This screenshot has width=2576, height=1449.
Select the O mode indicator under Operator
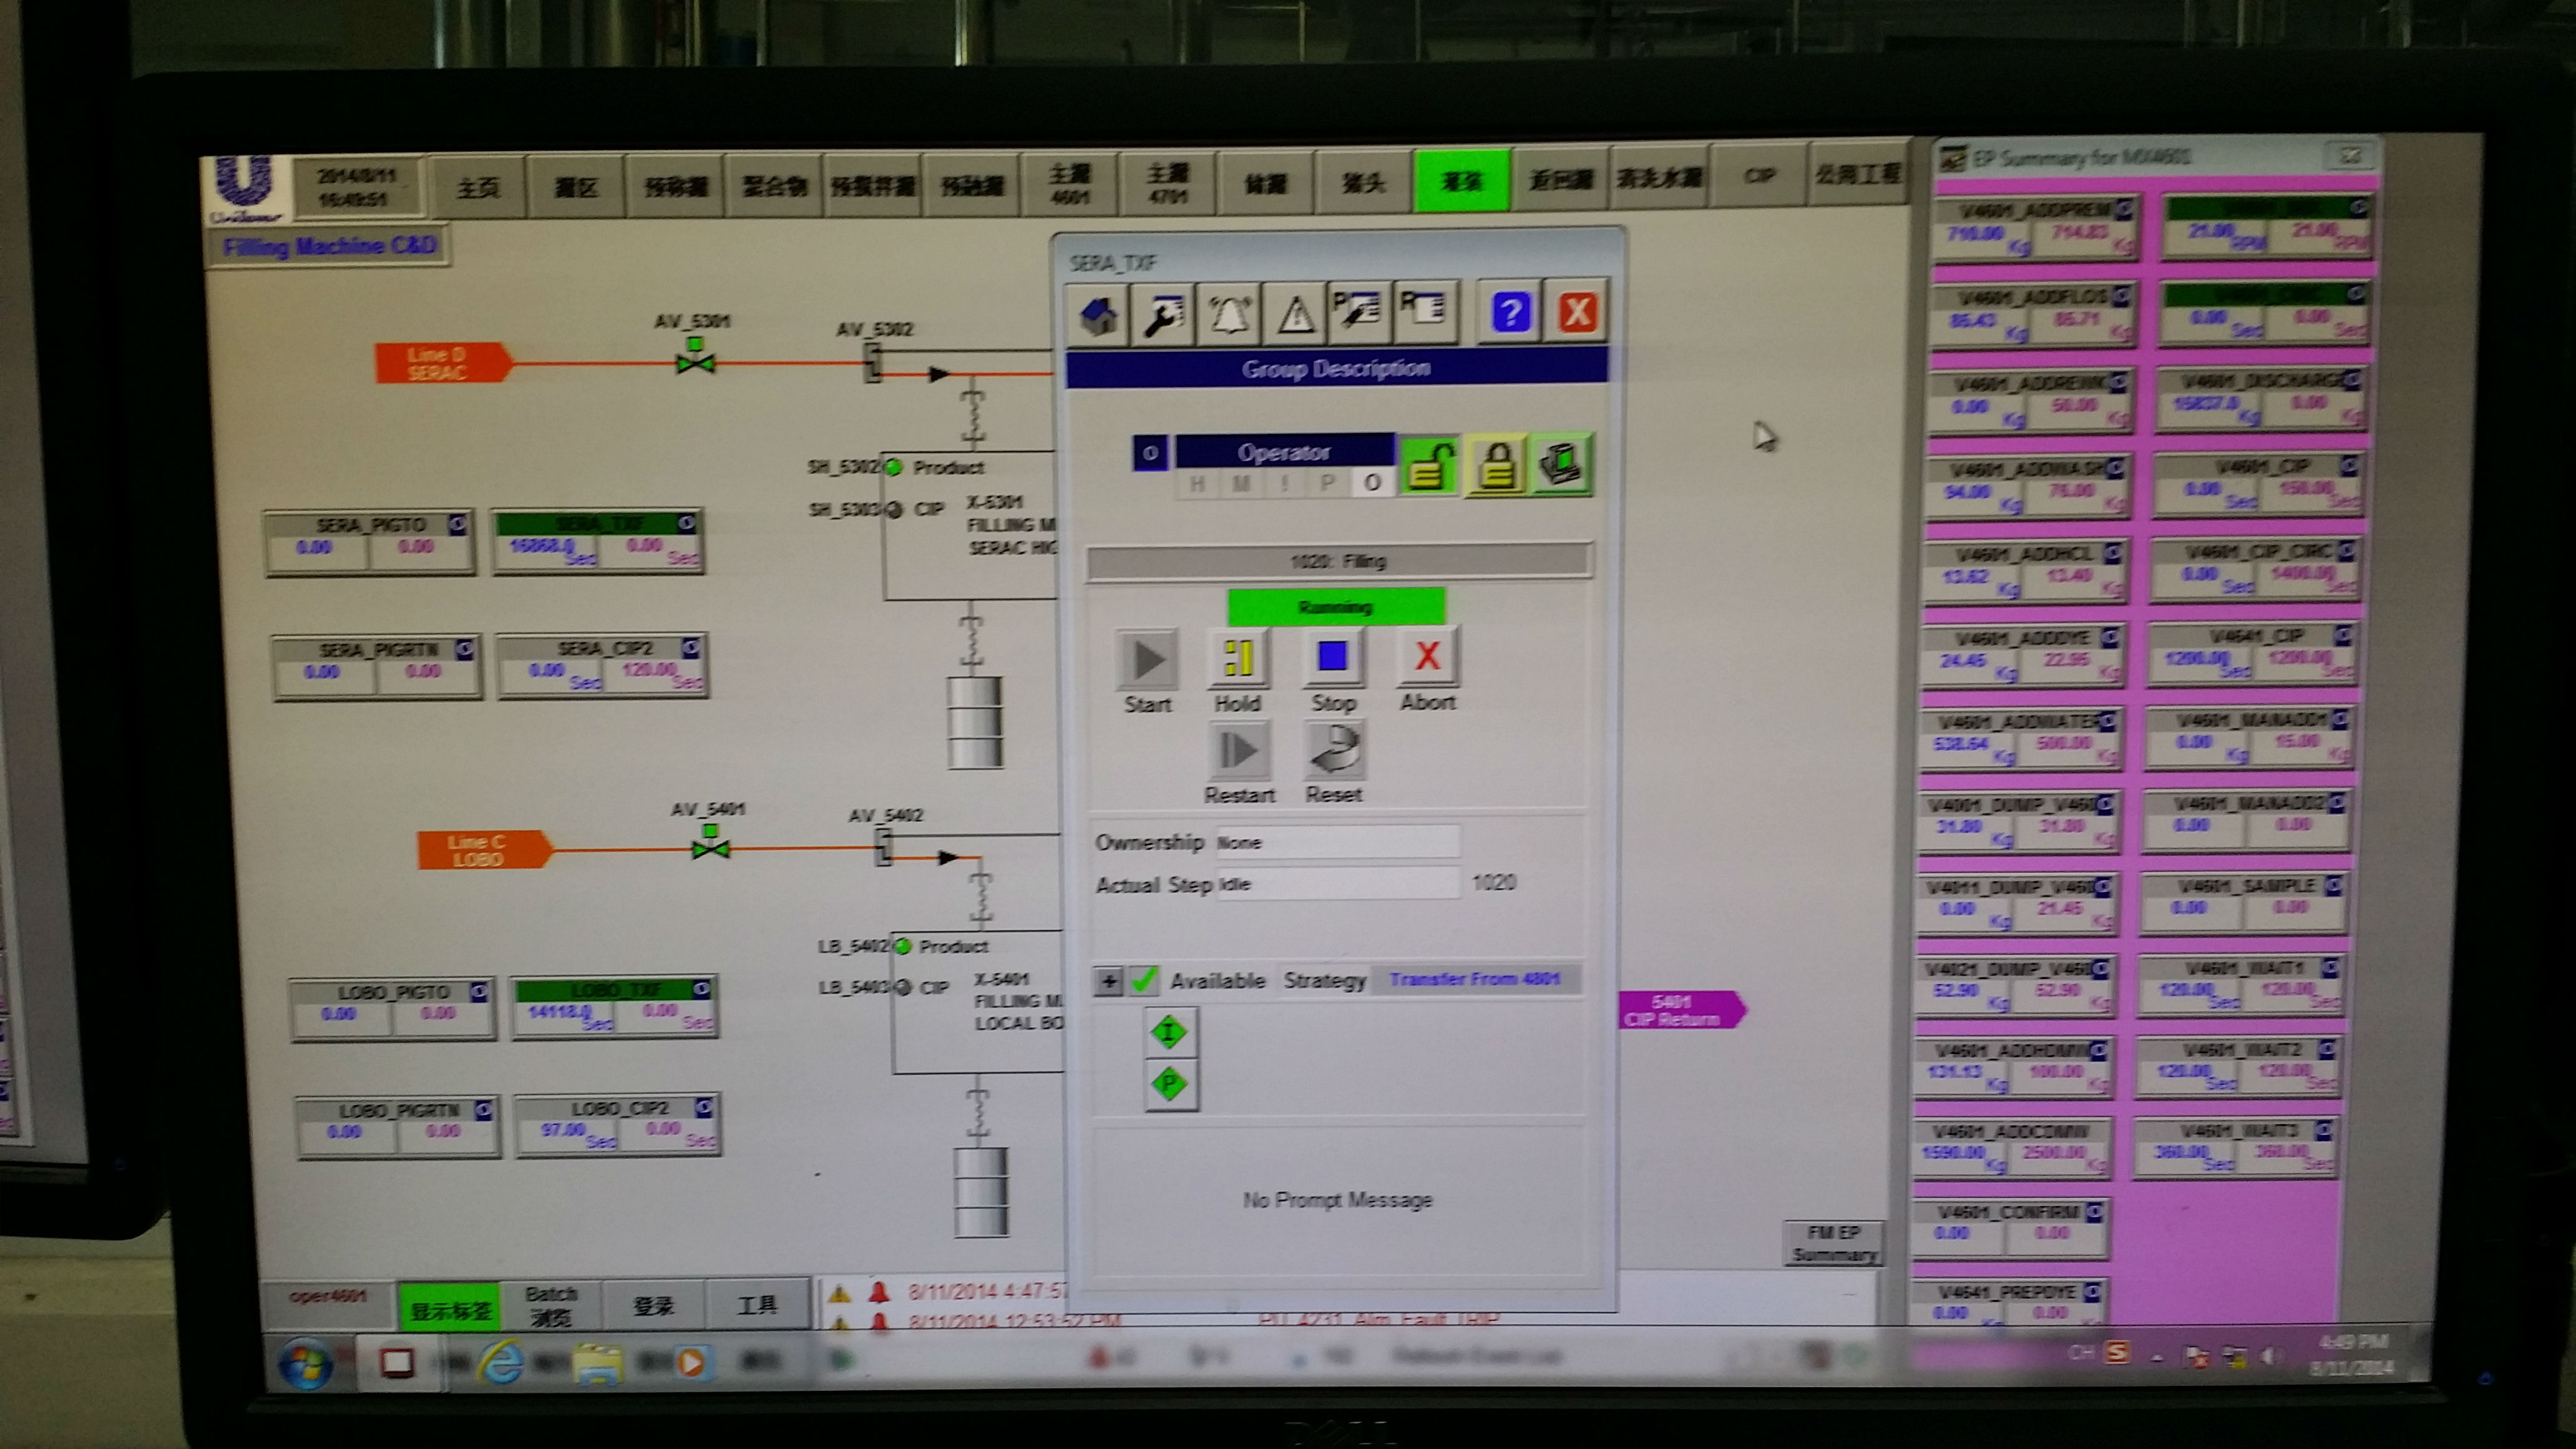(x=1372, y=483)
